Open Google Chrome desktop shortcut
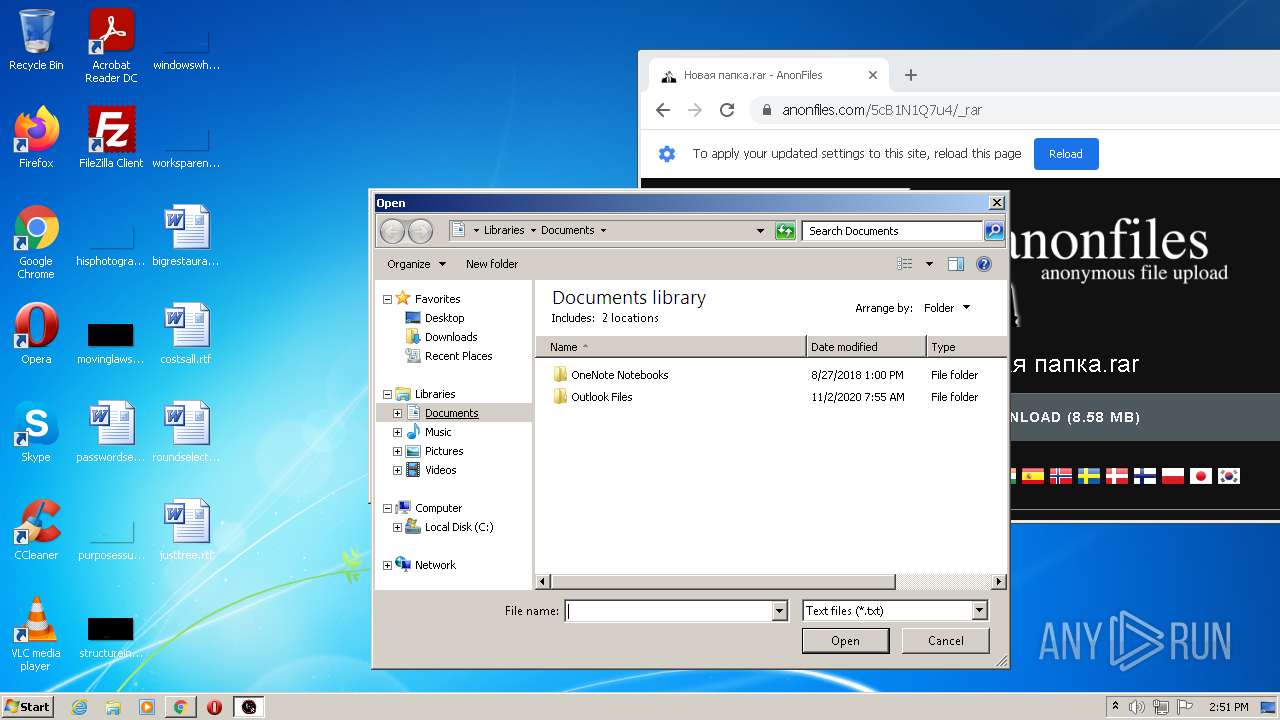This screenshot has height=720, width=1280. pyautogui.click(x=36, y=242)
